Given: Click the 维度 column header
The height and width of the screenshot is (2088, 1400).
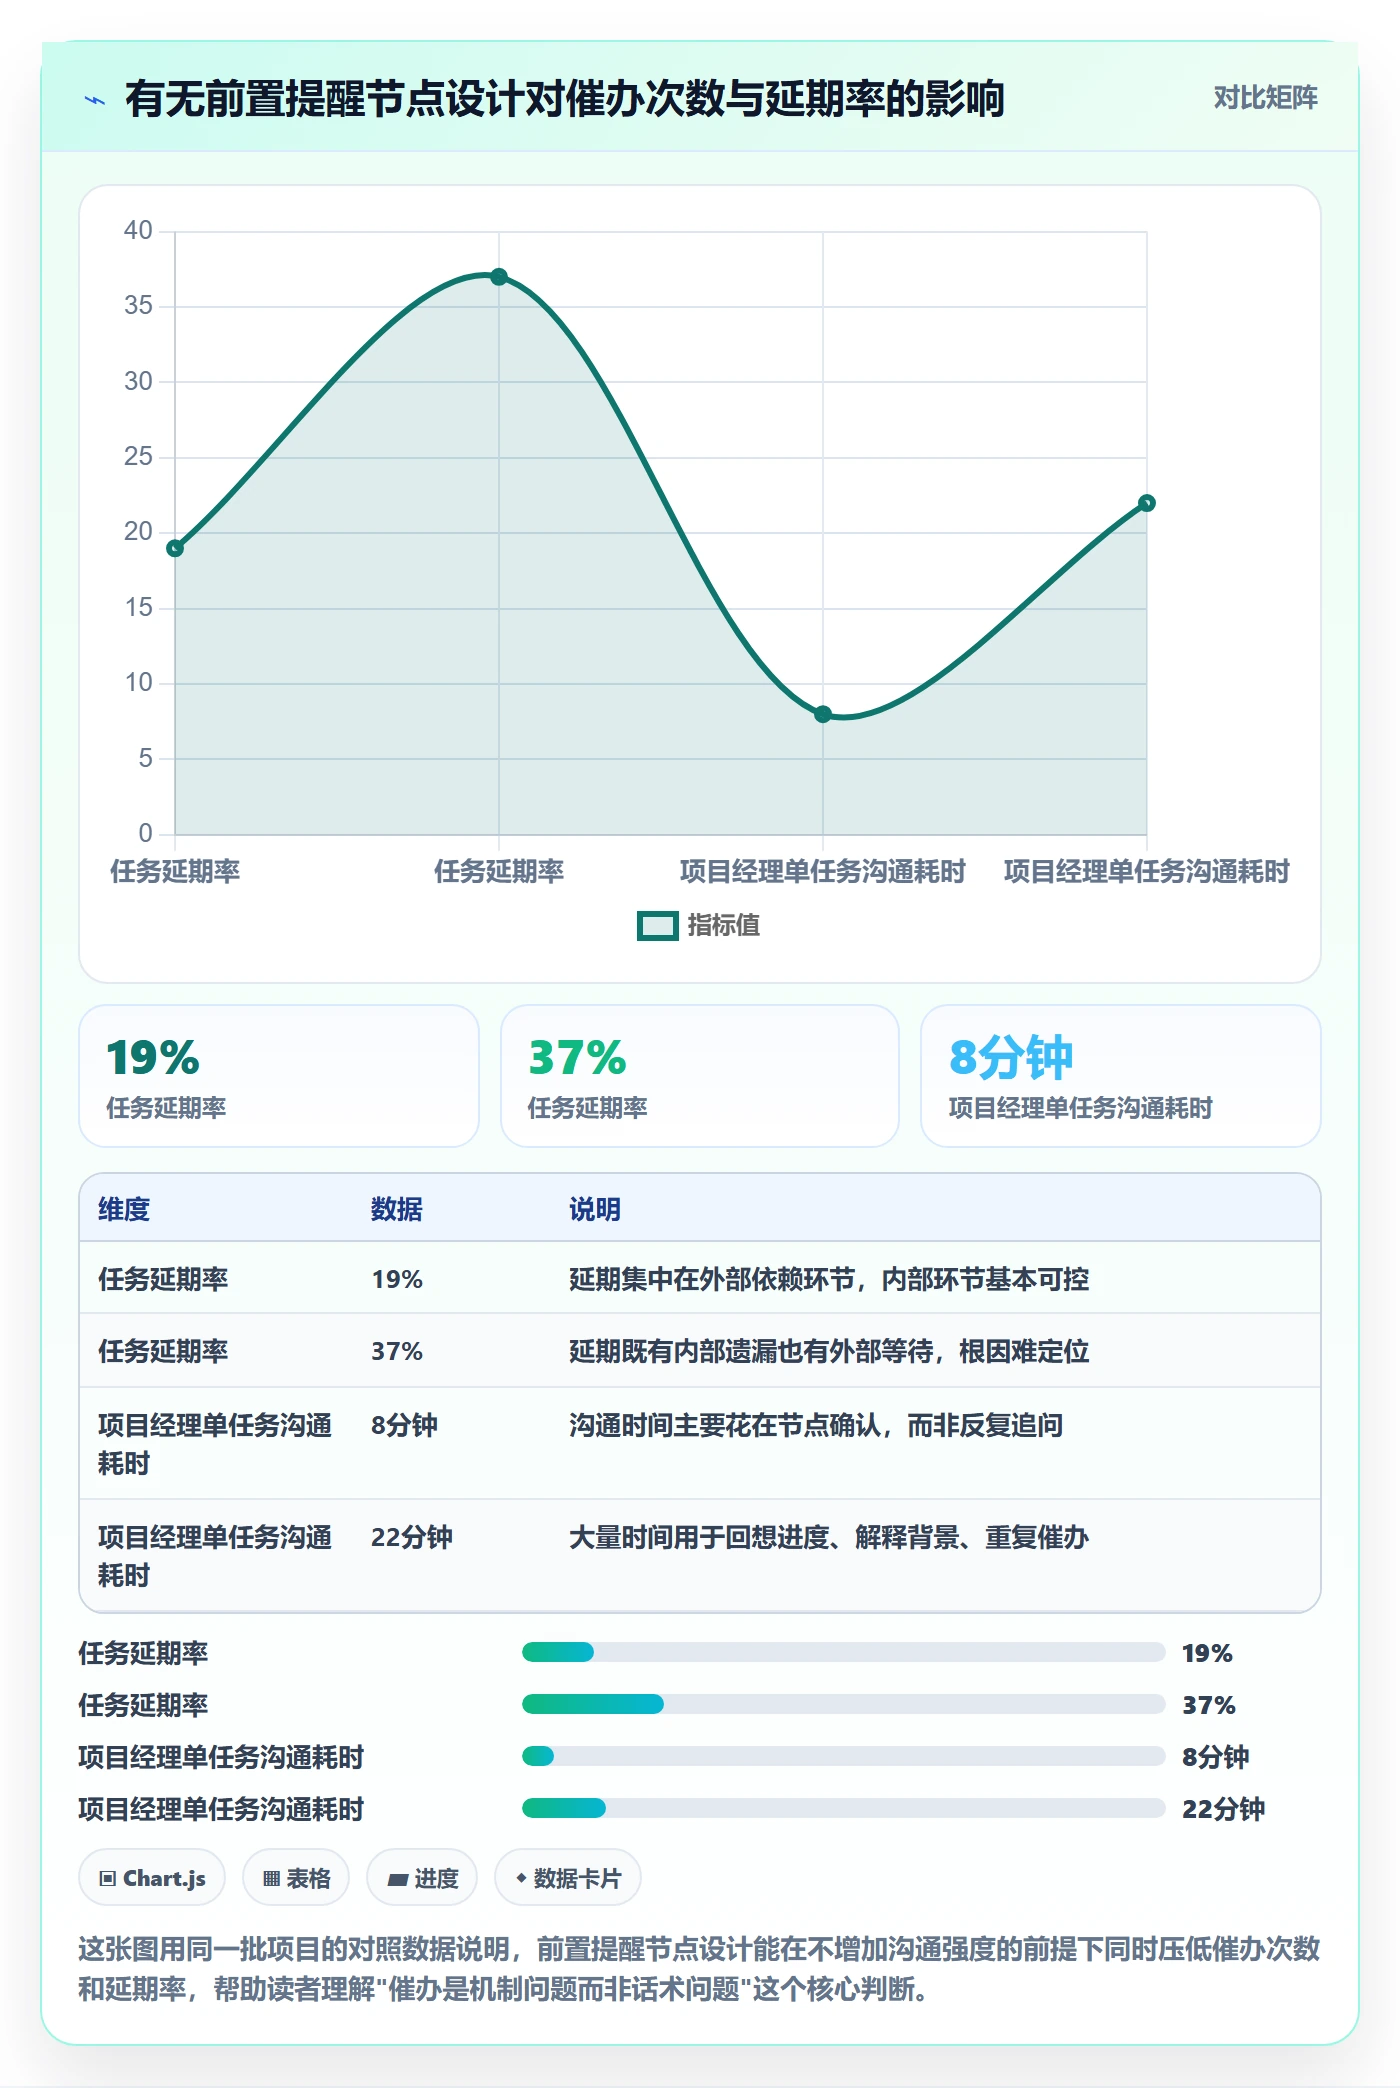Looking at the screenshot, I should 124,1209.
